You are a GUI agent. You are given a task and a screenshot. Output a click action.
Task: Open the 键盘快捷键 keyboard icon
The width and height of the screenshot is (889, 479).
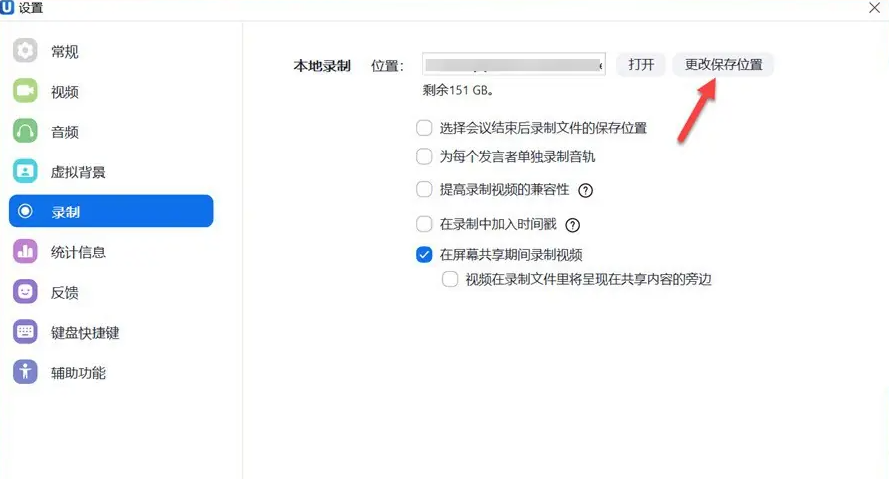click(25, 332)
